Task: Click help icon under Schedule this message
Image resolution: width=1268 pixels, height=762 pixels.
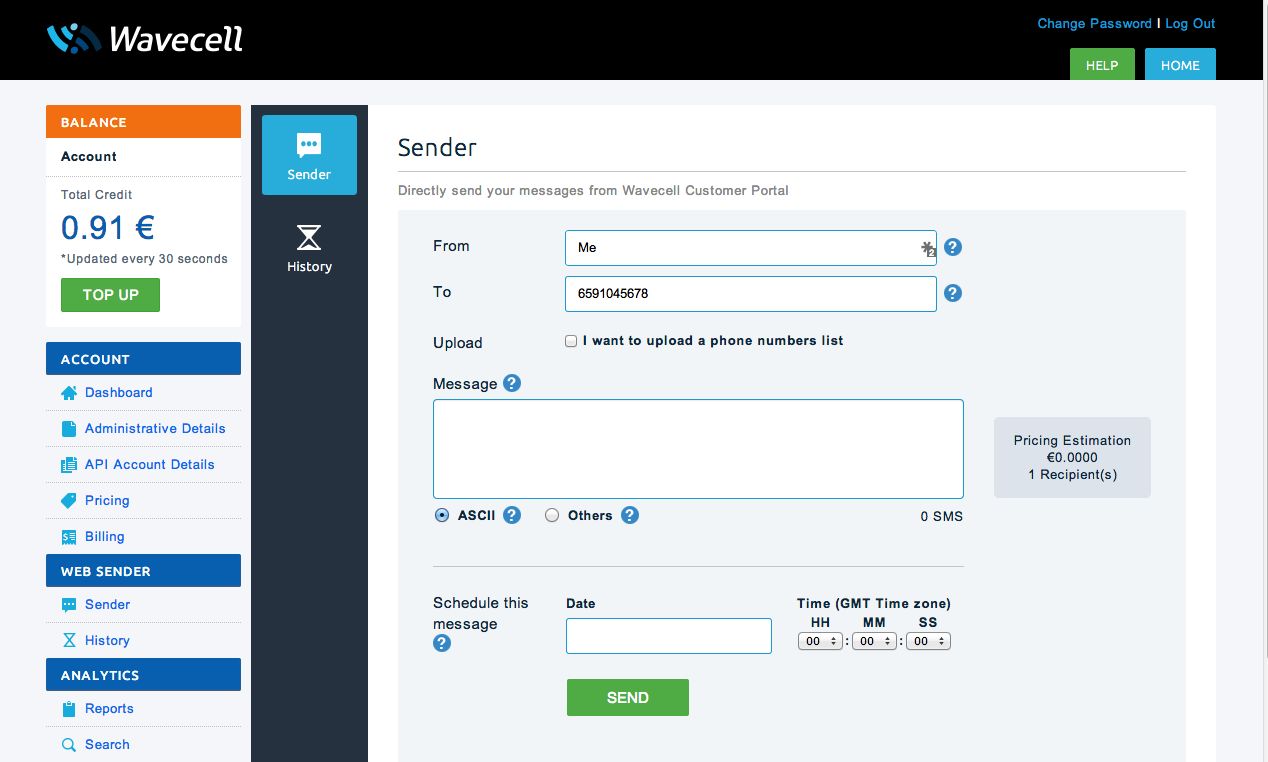Action: (x=442, y=643)
